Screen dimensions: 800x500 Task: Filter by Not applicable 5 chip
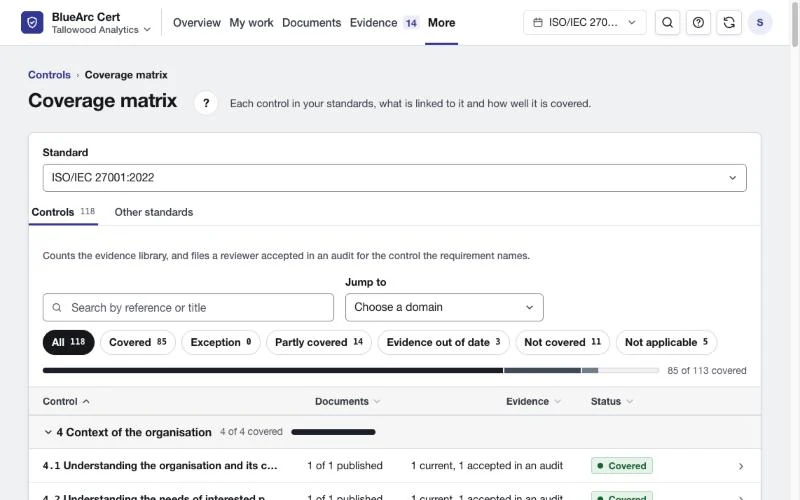pos(666,342)
